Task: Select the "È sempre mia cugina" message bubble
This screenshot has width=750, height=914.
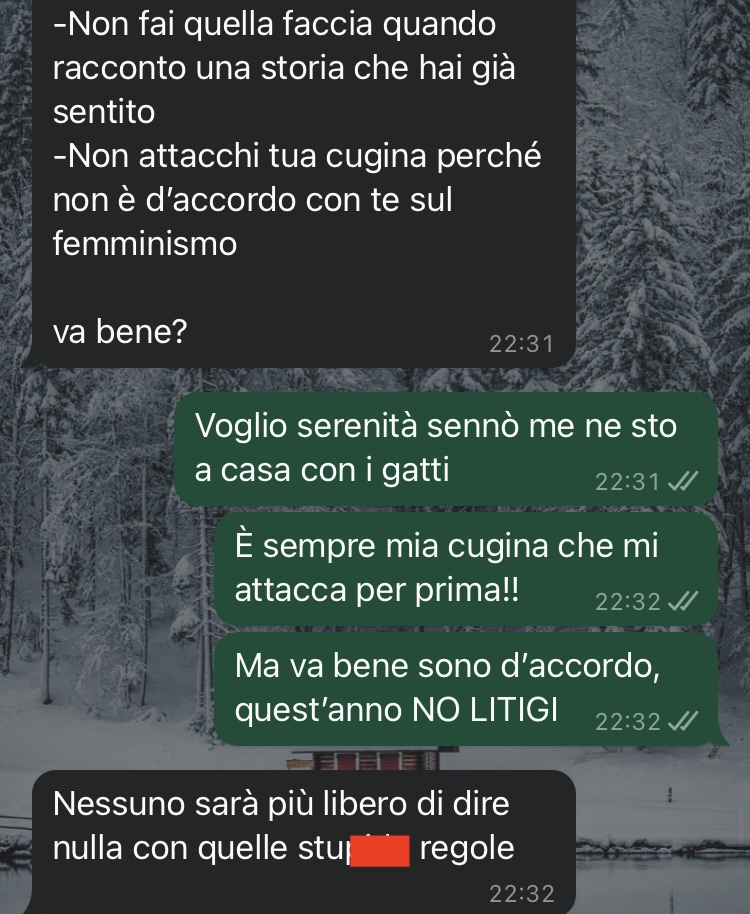Action: coord(466,569)
